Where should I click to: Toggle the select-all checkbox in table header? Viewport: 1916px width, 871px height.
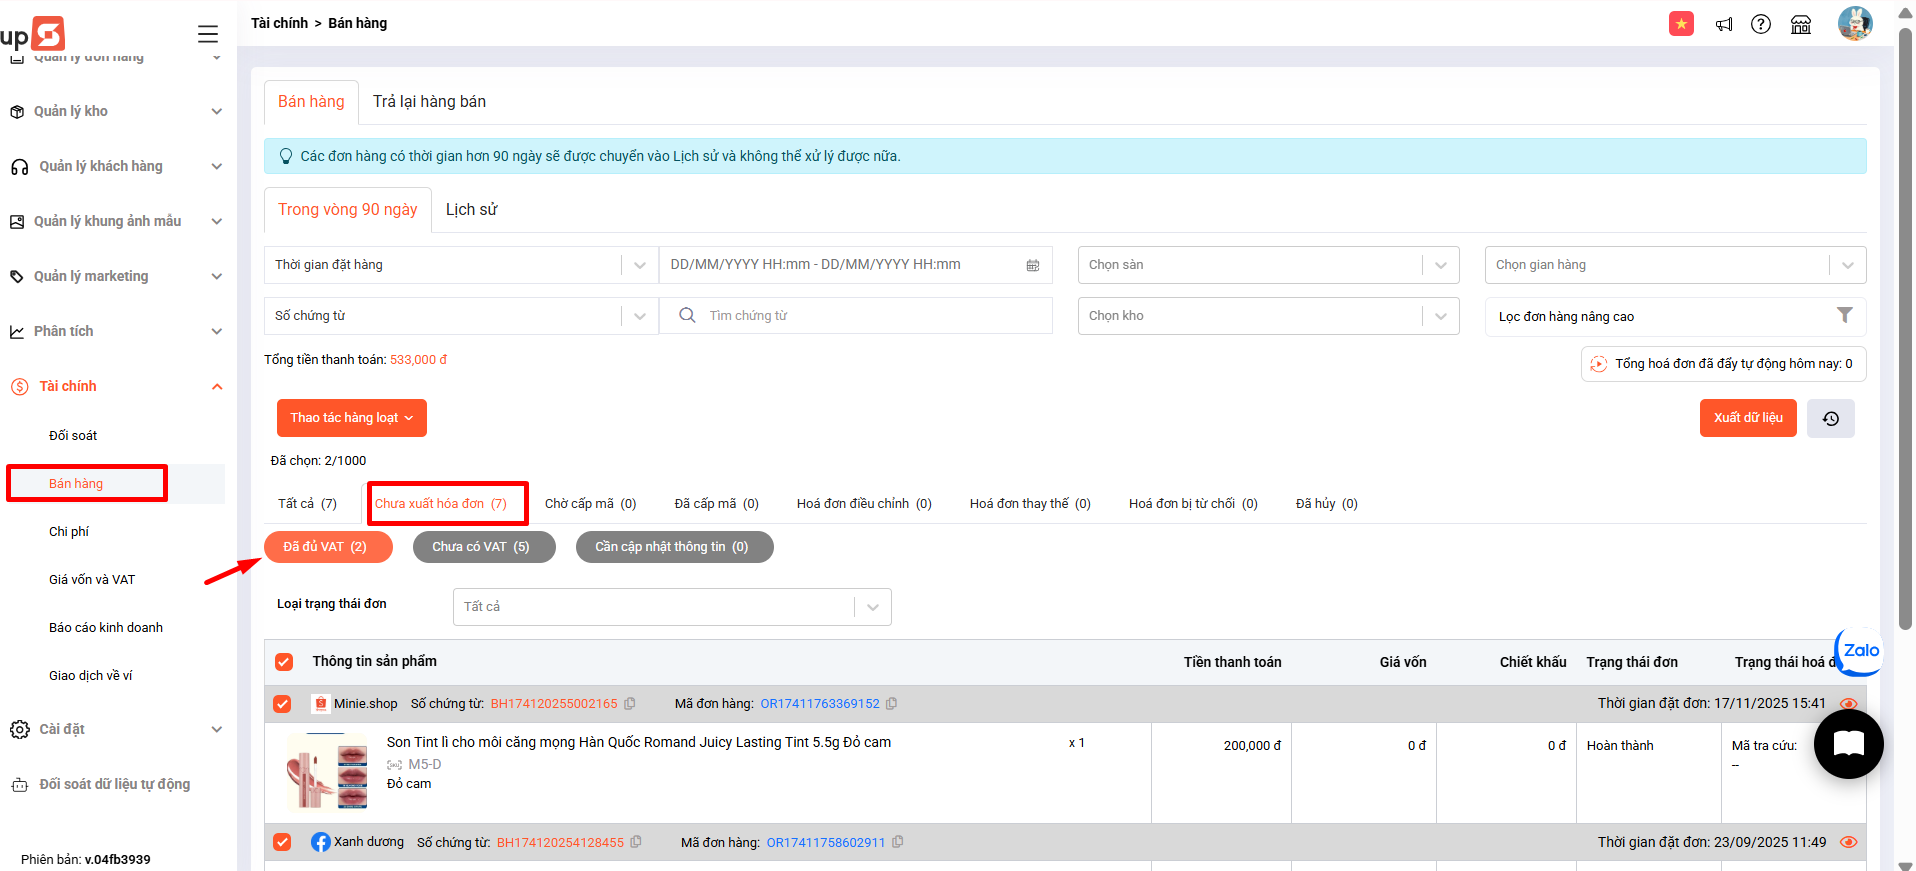pos(284,662)
